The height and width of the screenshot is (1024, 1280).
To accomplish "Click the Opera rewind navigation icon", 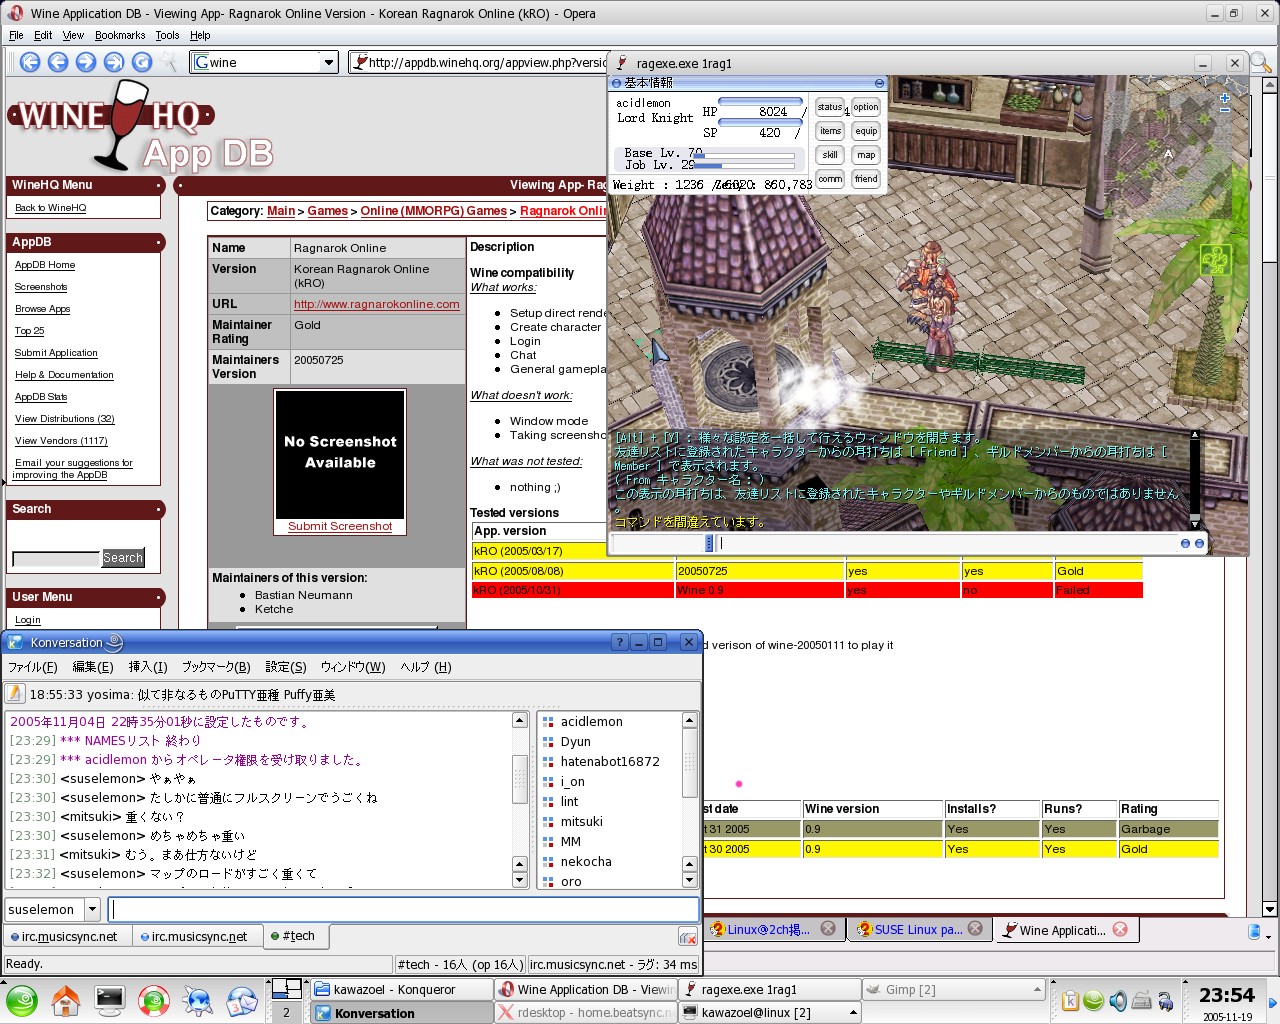I will click(x=31, y=62).
